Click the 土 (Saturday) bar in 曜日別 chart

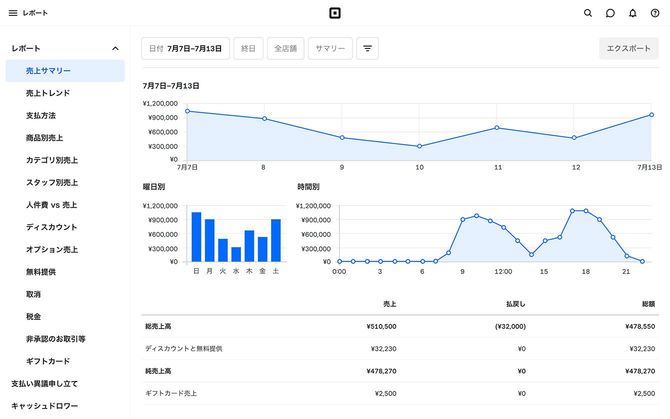coord(276,240)
